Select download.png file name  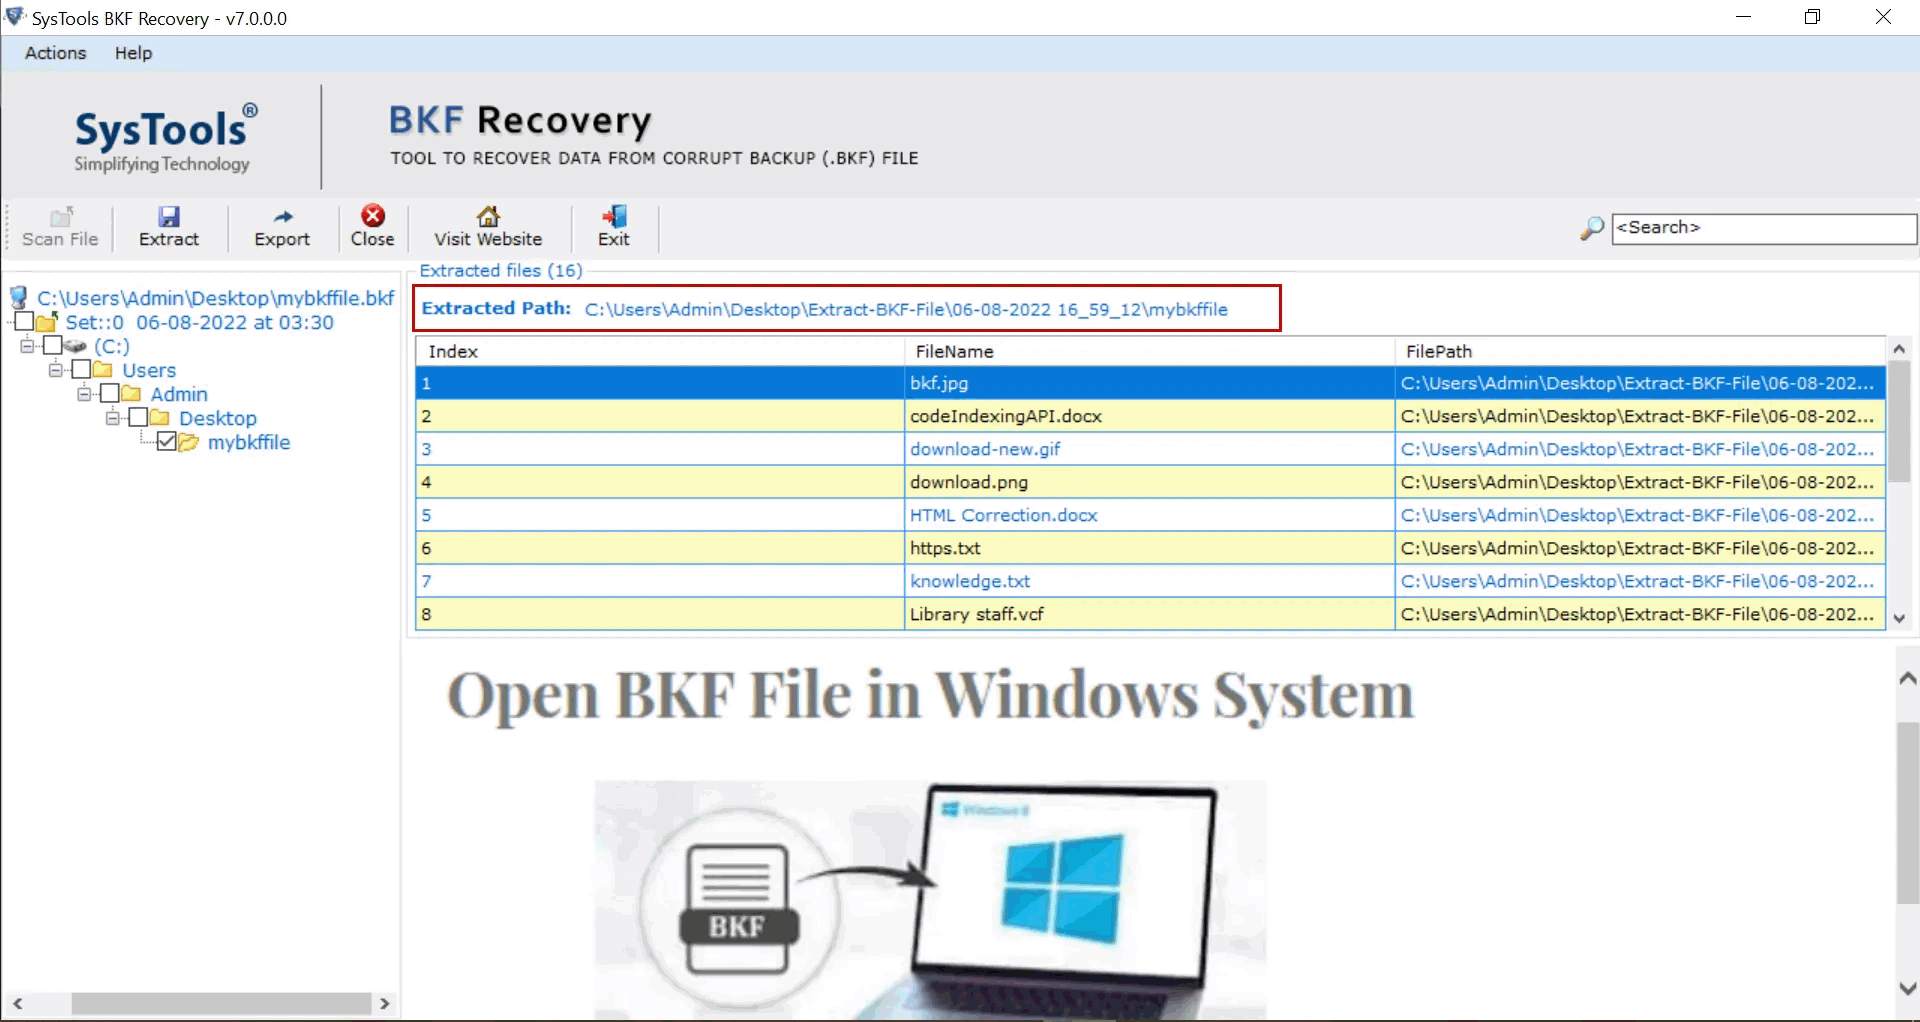click(x=969, y=482)
